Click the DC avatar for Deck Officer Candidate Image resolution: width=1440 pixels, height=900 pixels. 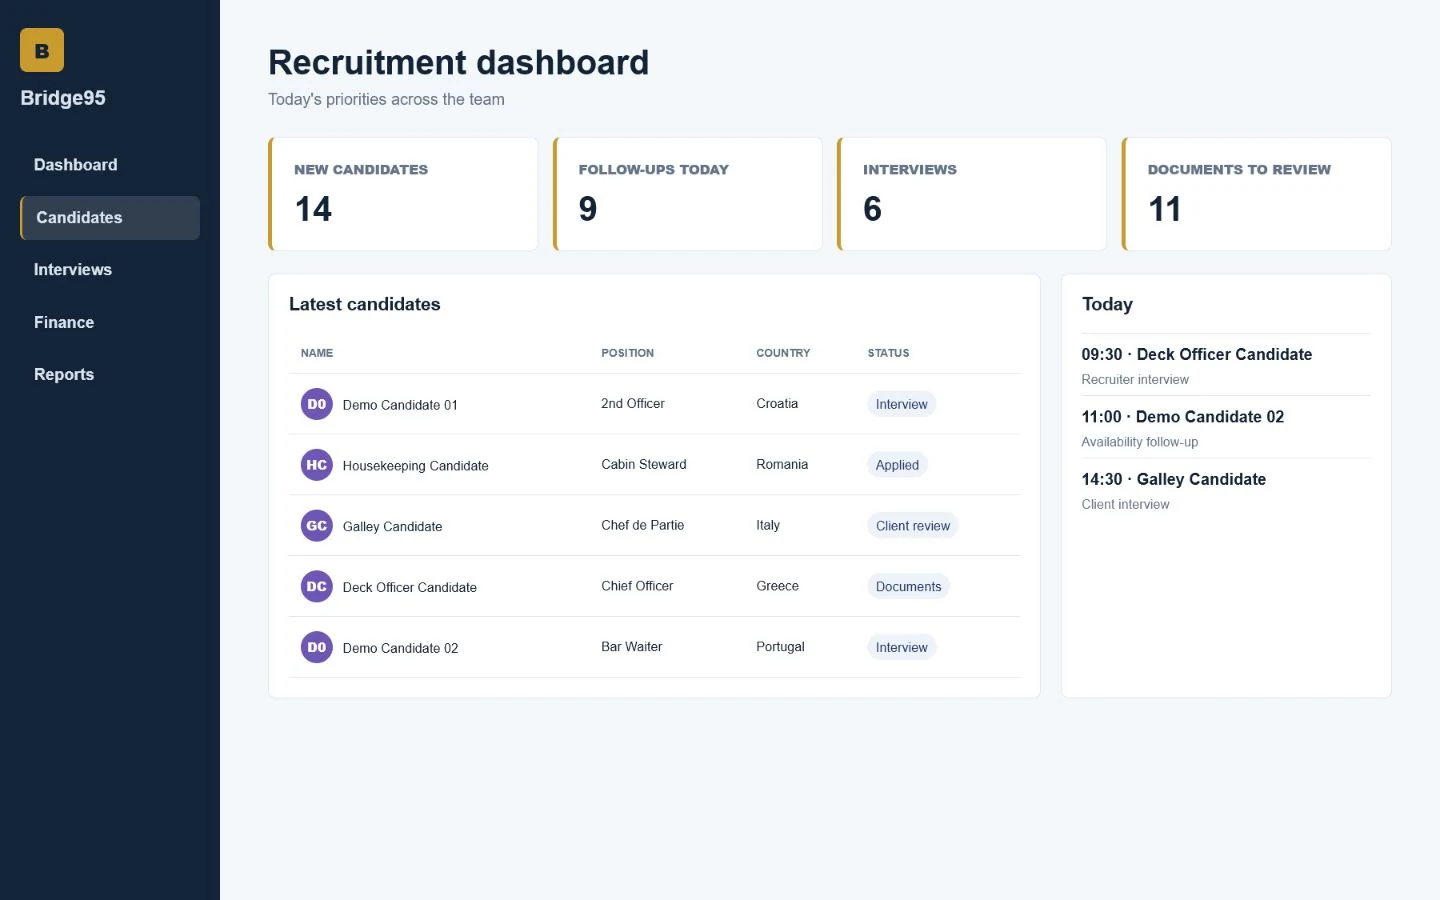pyautogui.click(x=317, y=587)
